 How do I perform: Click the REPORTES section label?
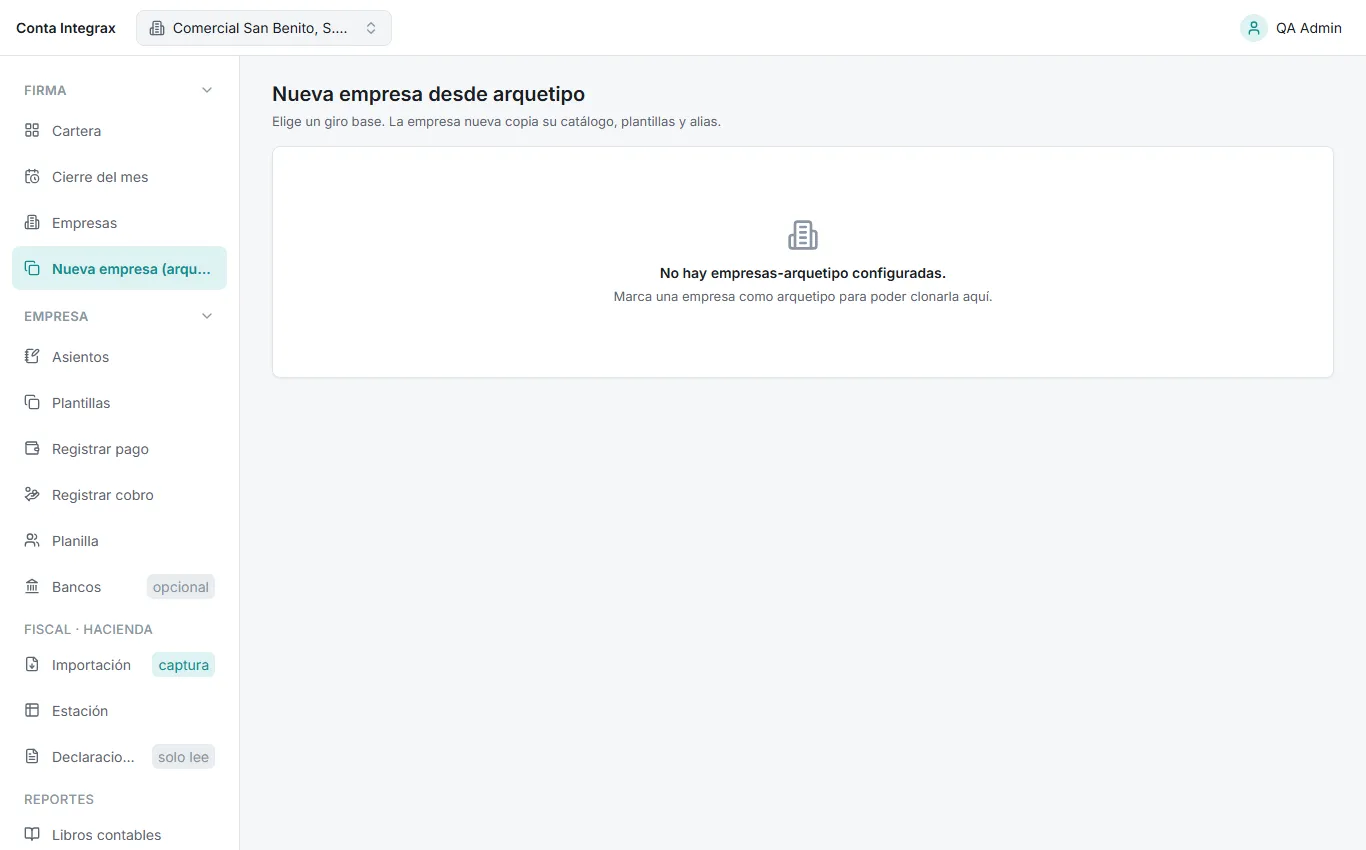point(59,799)
